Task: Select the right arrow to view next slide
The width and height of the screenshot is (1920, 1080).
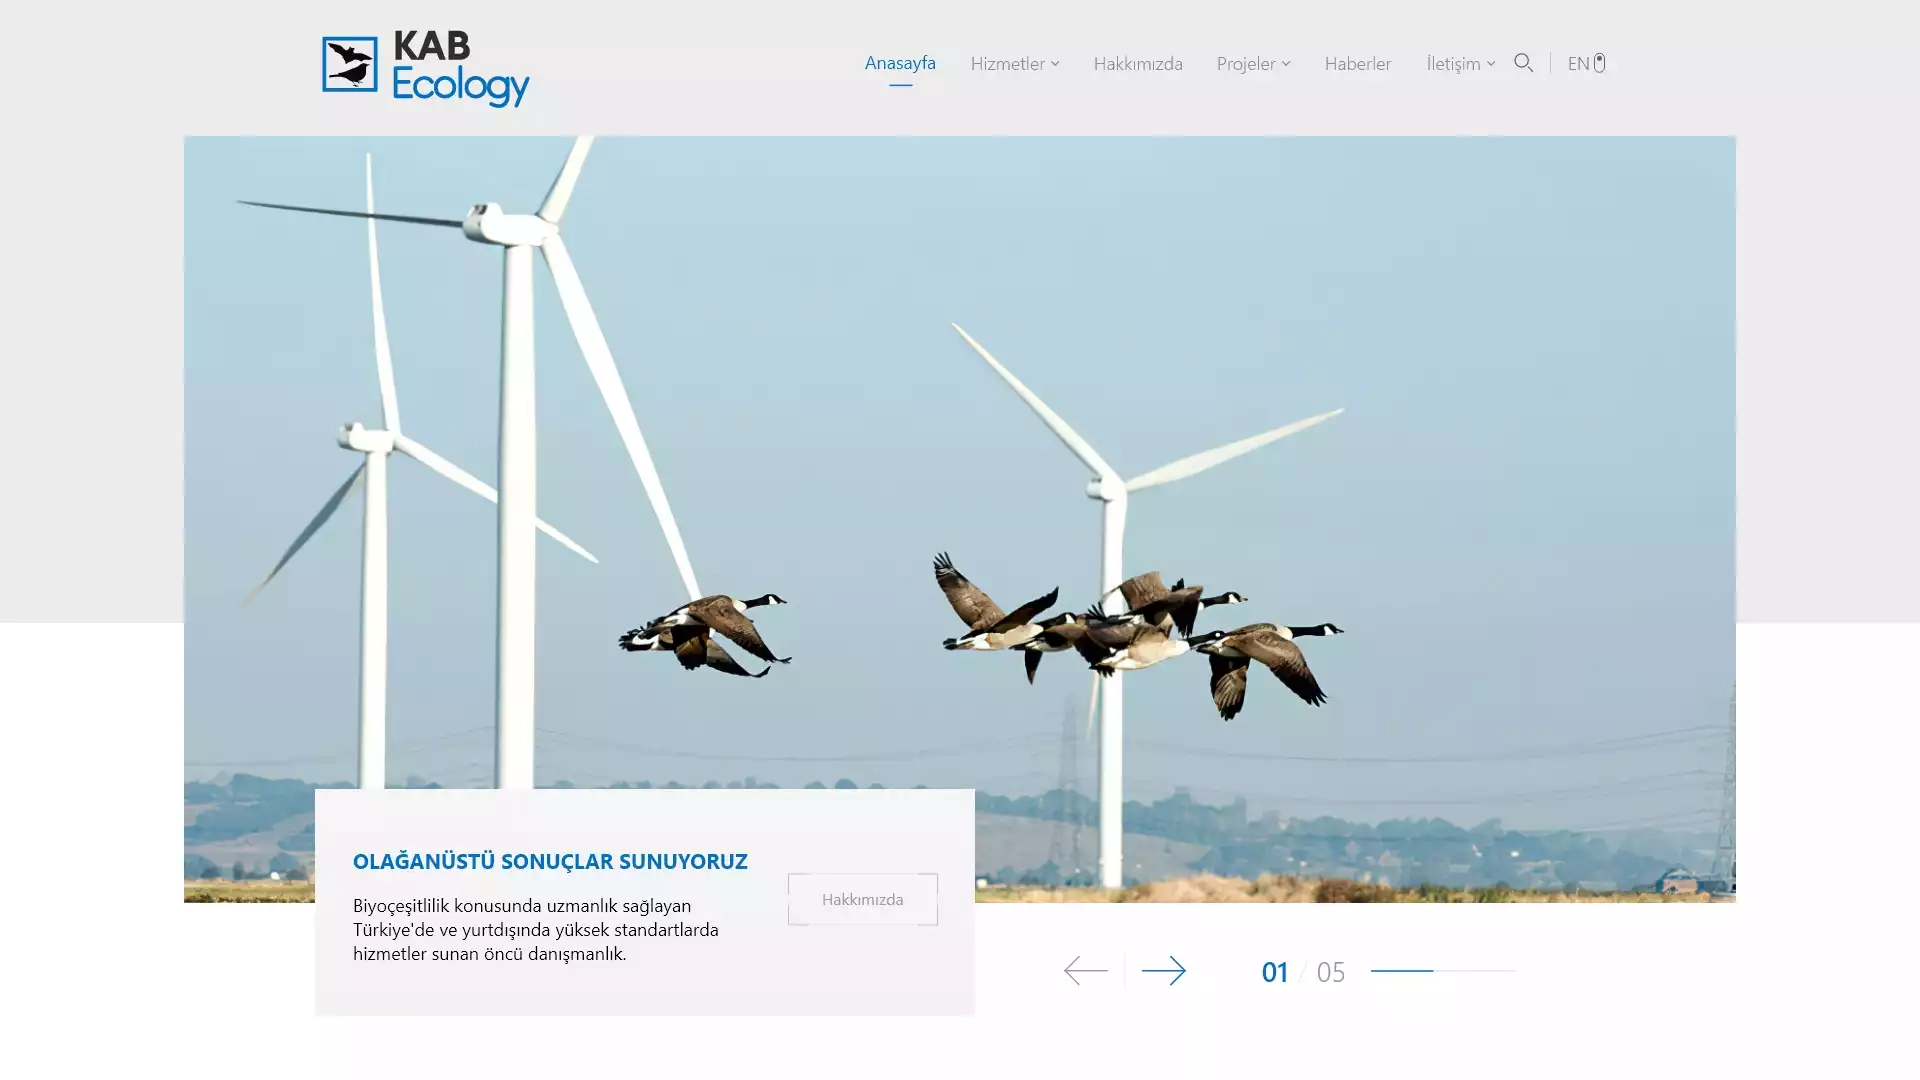Action: point(1166,969)
